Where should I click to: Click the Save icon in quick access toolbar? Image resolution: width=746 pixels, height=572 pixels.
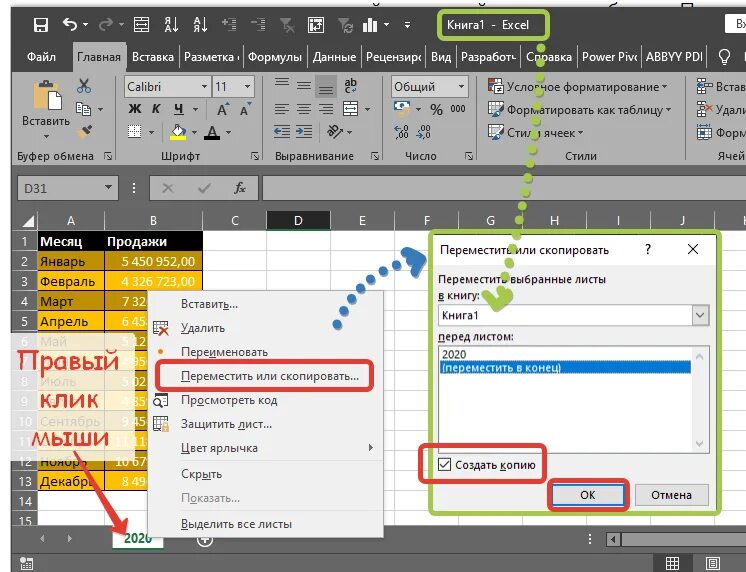pos(41,25)
